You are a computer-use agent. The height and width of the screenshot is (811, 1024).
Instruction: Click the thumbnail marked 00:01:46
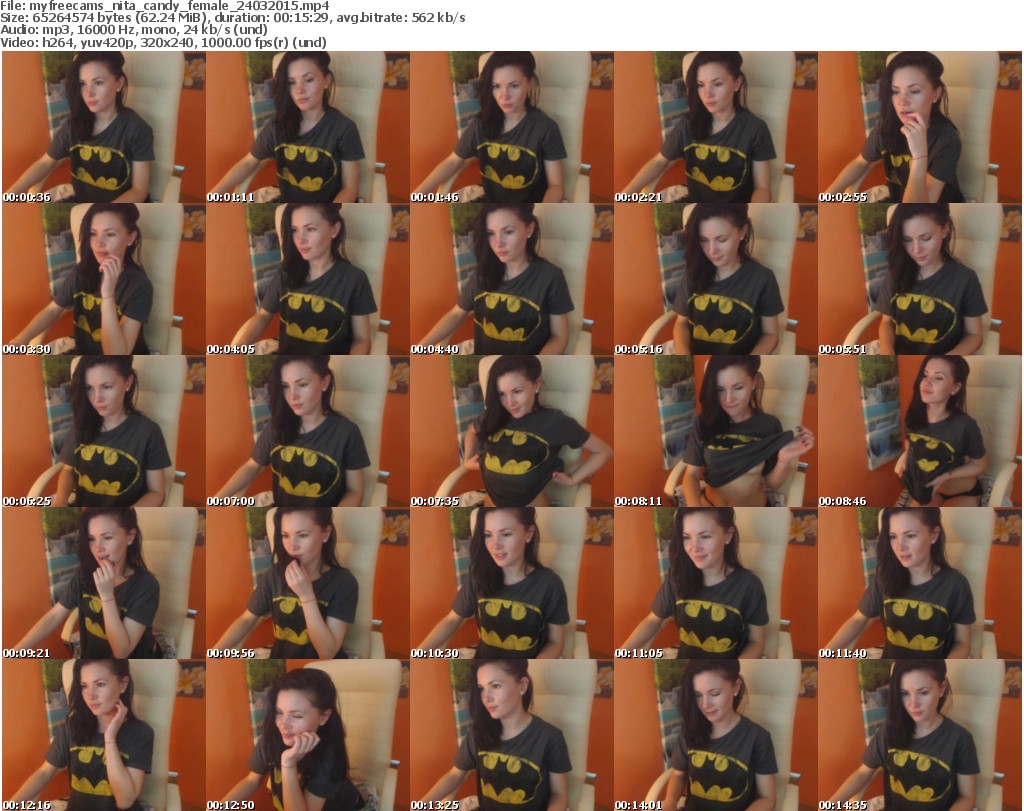click(x=512, y=127)
